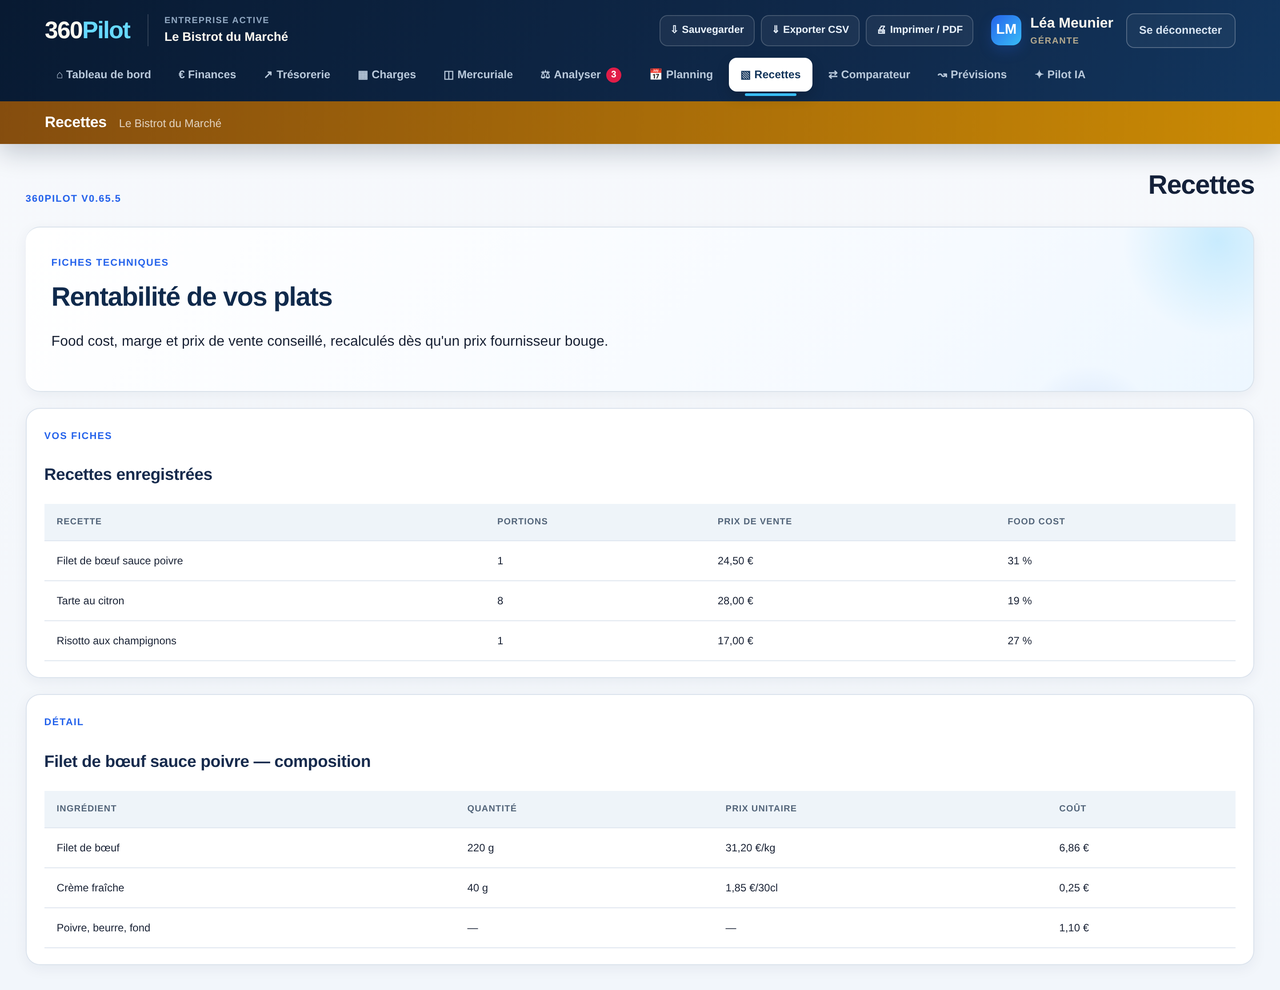Click Imprimer / PDF button
The image size is (1280, 990).
click(x=919, y=30)
